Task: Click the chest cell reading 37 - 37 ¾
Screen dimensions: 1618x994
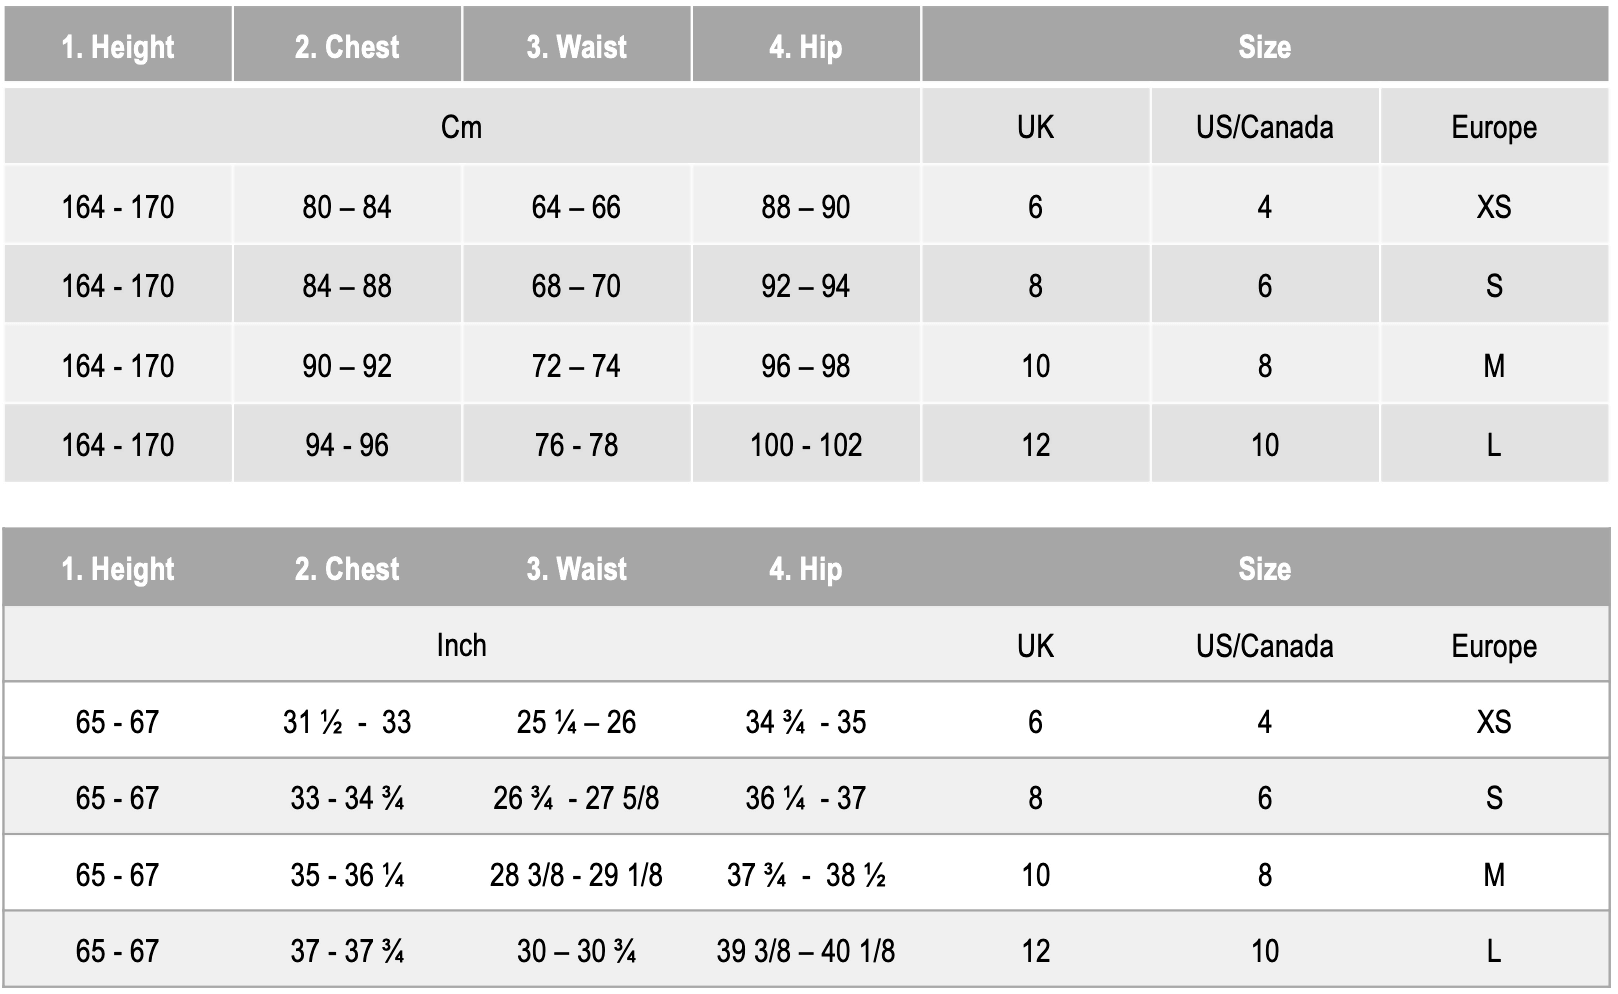Action: 347,951
